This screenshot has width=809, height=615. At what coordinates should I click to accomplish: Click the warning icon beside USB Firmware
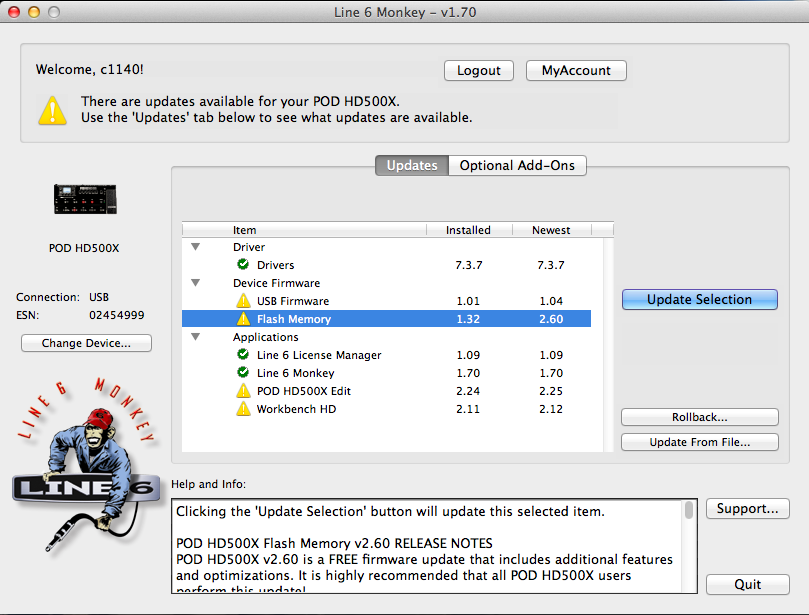click(243, 300)
